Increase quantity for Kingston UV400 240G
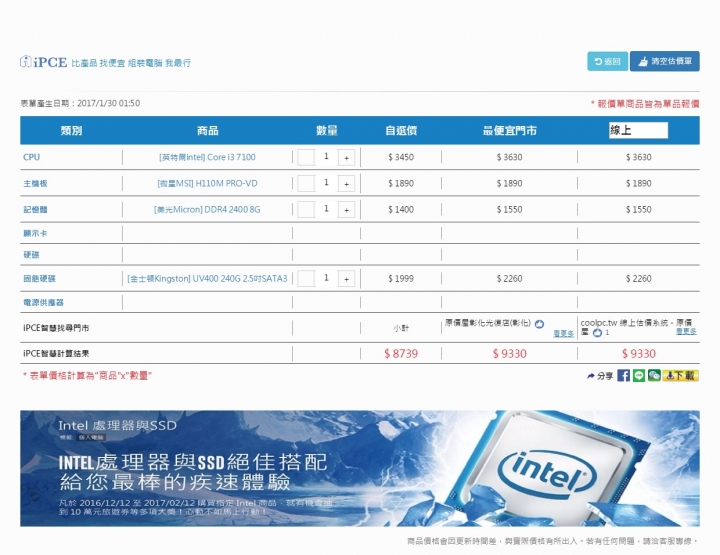Viewport: 720px width, 555px height. point(346,279)
